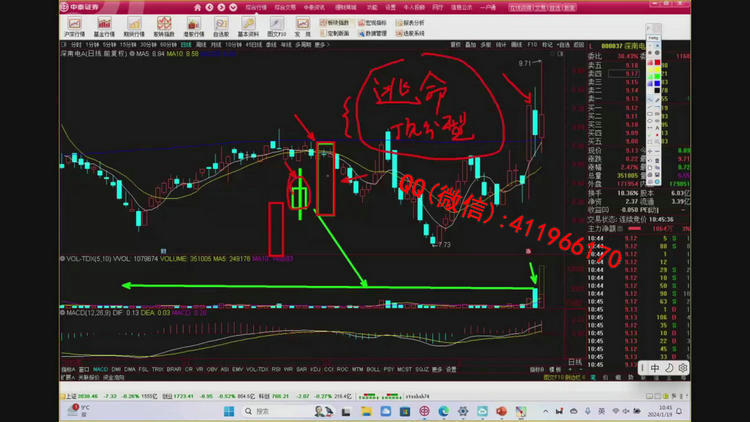Pick the red color in drawing palette
750x422 pixels.
point(657,63)
